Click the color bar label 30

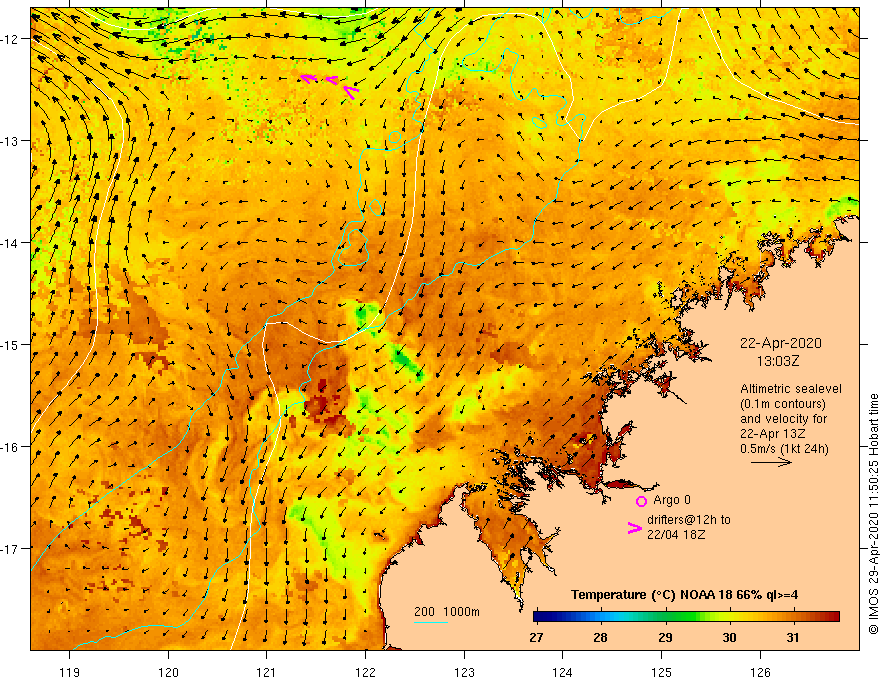pyautogui.click(x=729, y=637)
